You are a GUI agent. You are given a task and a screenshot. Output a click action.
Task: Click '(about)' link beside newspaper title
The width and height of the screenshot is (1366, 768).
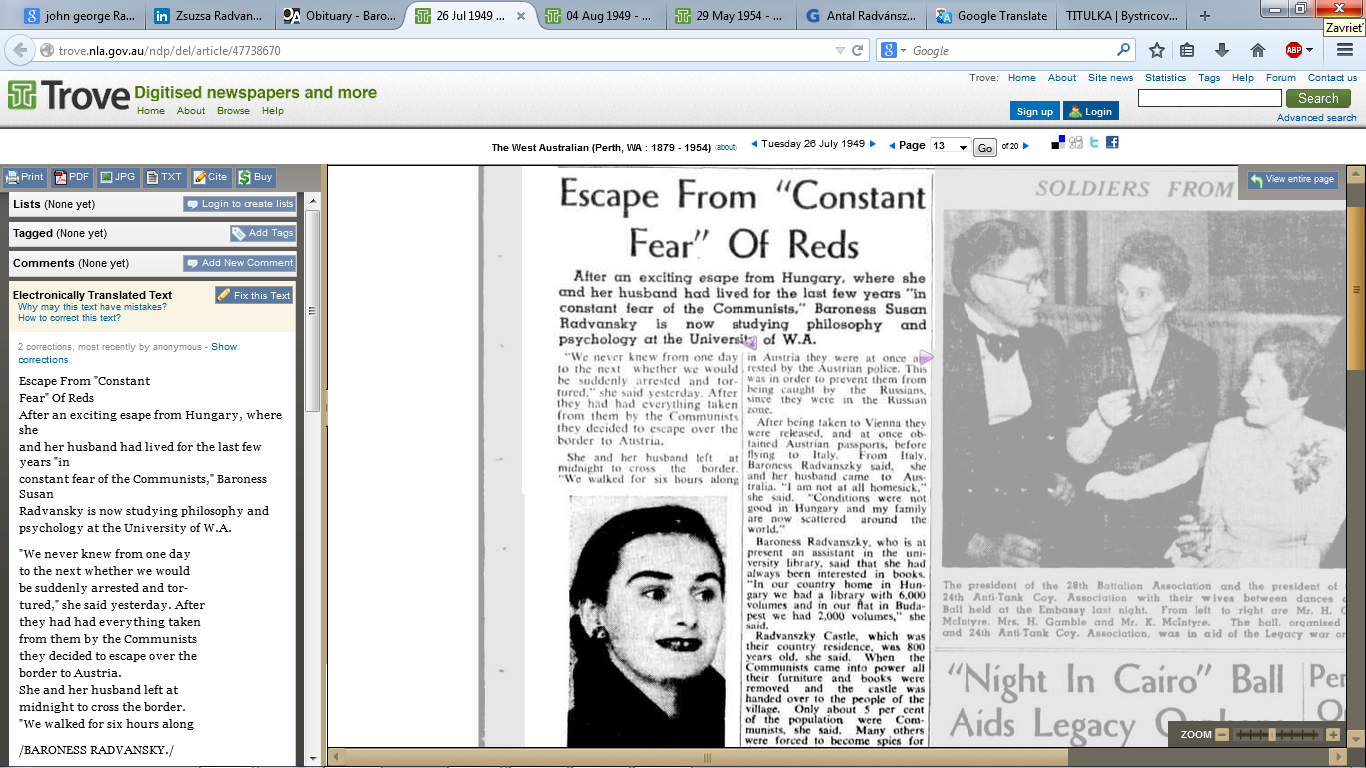pos(726,147)
